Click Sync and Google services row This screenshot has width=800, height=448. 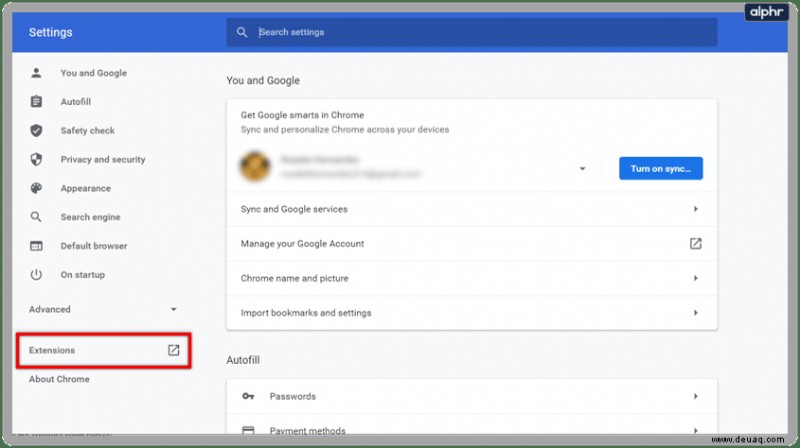point(472,209)
